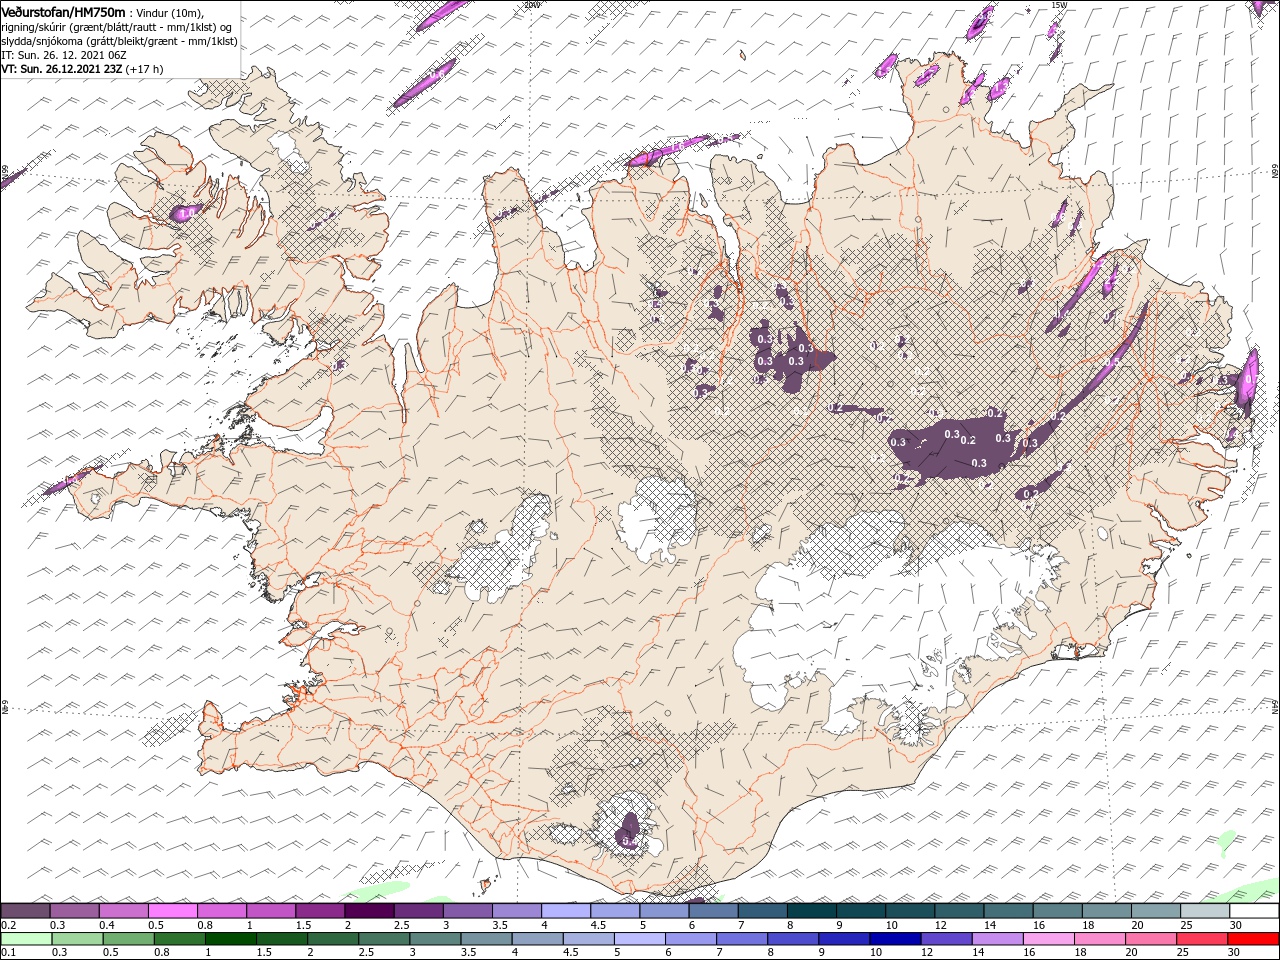
Task: Pick the pink rain swatch between 18 and 20
Action: [x=1099, y=939]
